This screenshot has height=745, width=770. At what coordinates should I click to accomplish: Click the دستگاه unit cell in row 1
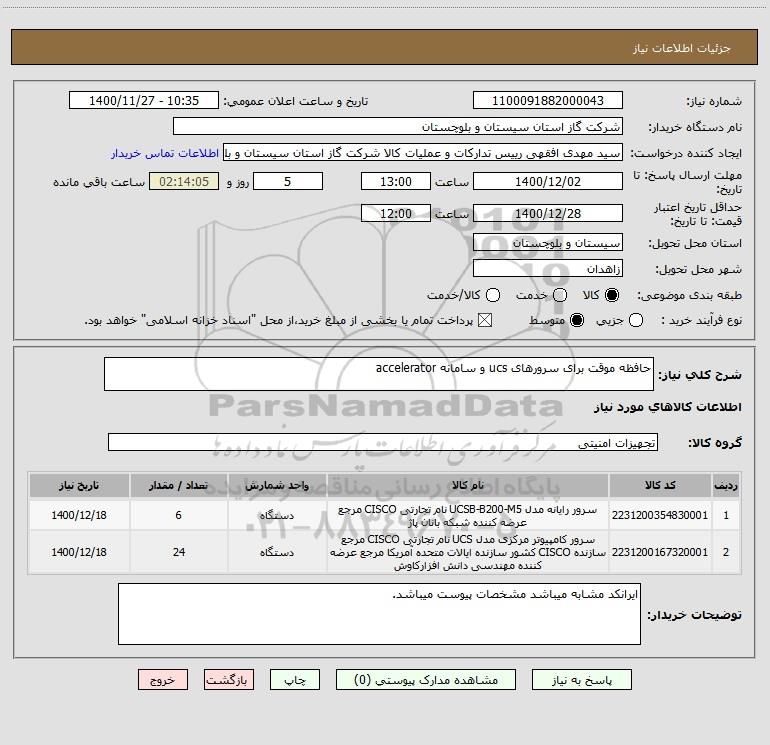point(277,515)
